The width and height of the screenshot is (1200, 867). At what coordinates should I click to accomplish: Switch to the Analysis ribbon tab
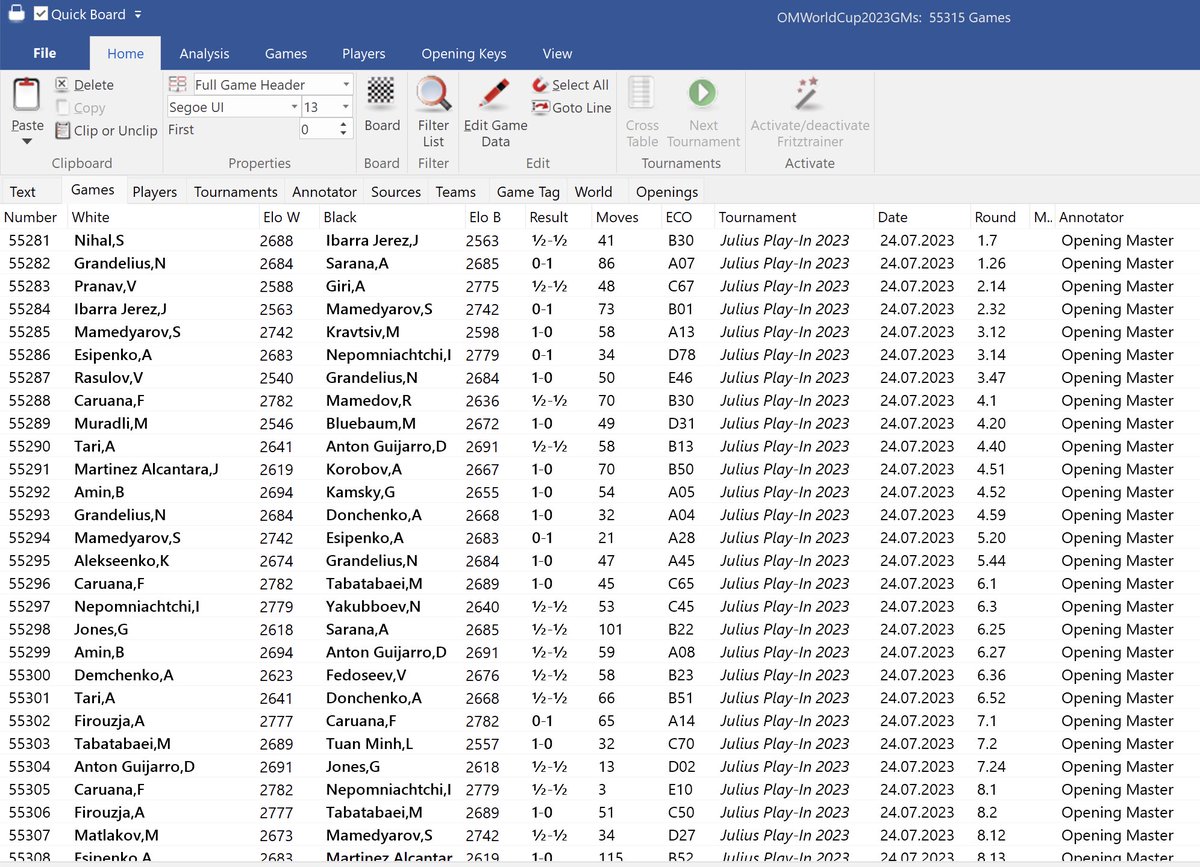204,54
